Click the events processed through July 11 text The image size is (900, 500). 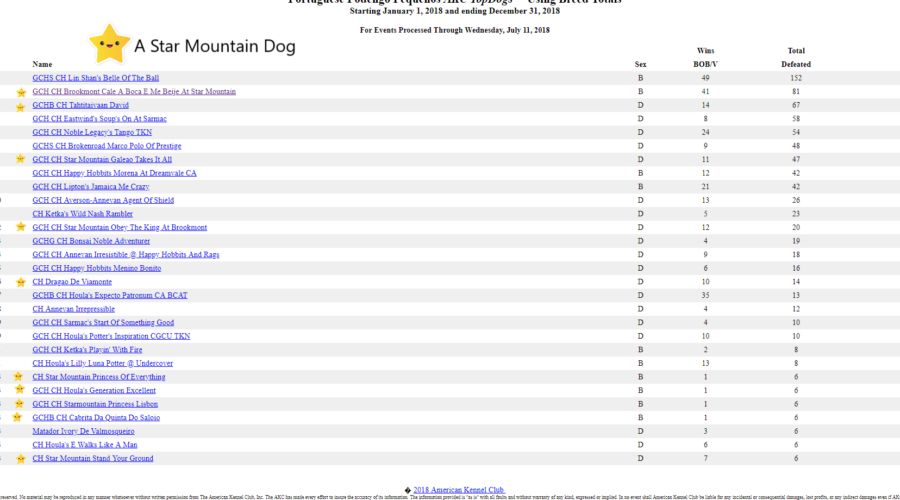[455, 30]
